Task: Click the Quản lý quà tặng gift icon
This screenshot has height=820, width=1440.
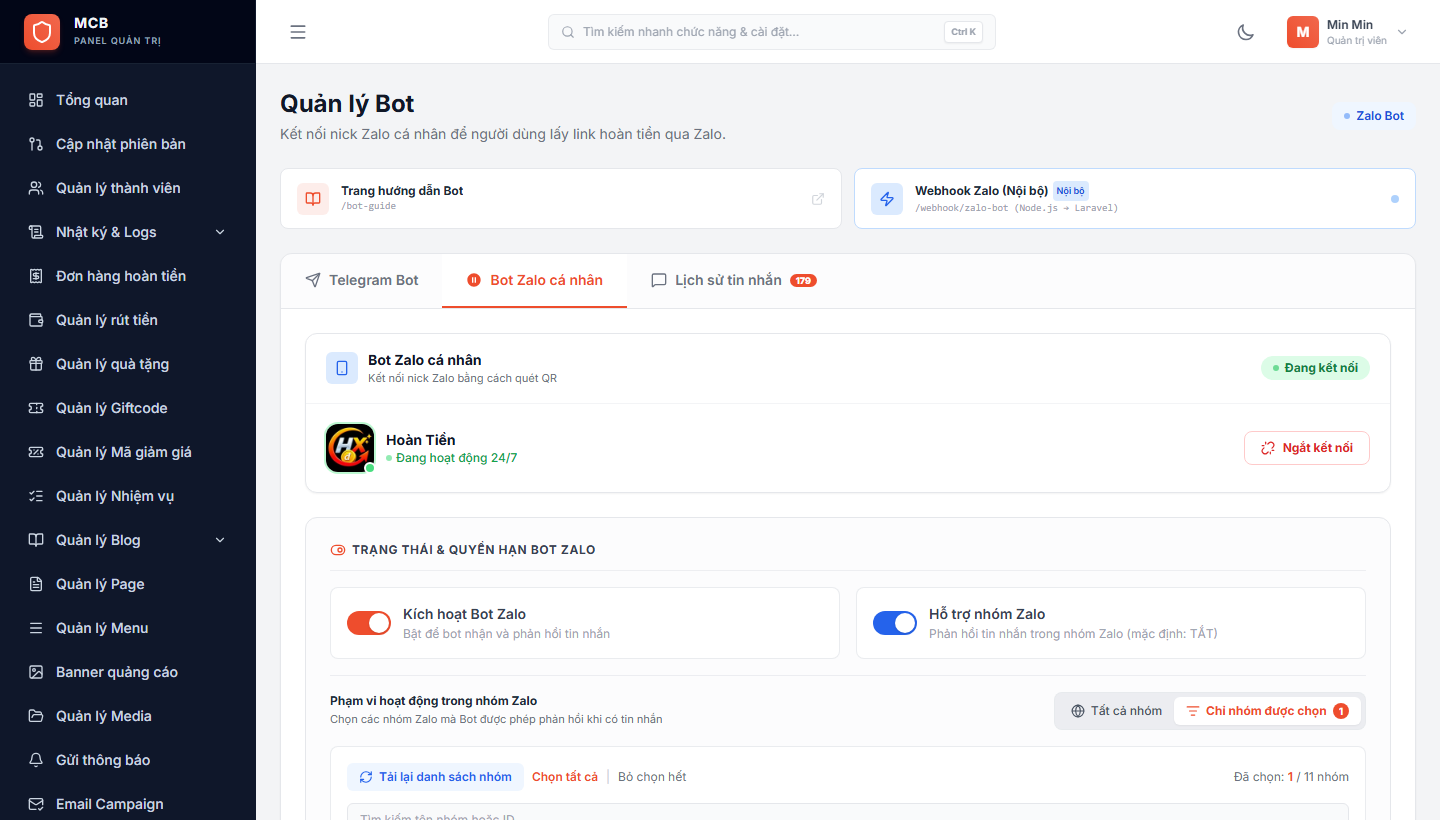Action: point(36,364)
